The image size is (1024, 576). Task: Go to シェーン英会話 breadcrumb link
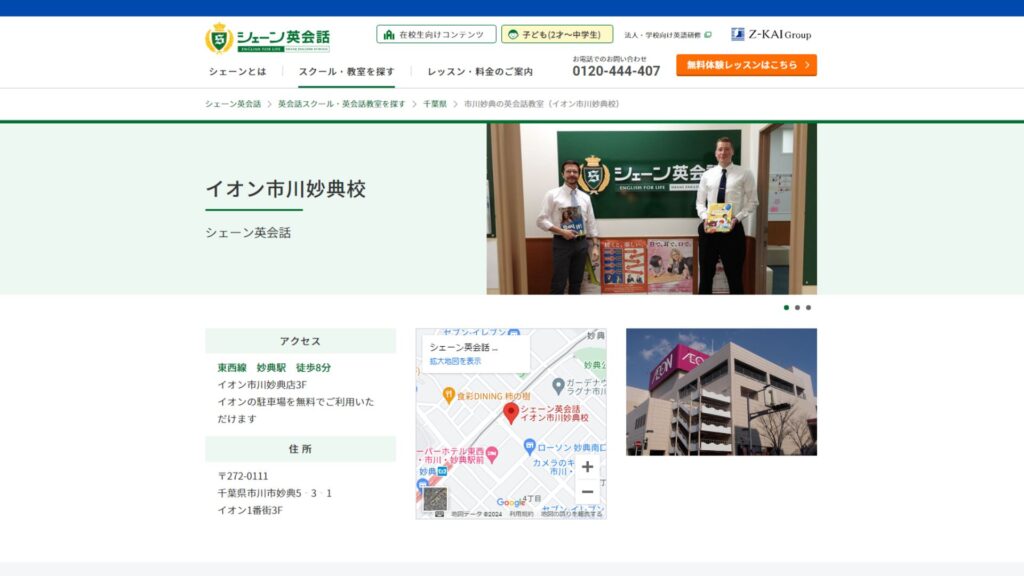232,104
